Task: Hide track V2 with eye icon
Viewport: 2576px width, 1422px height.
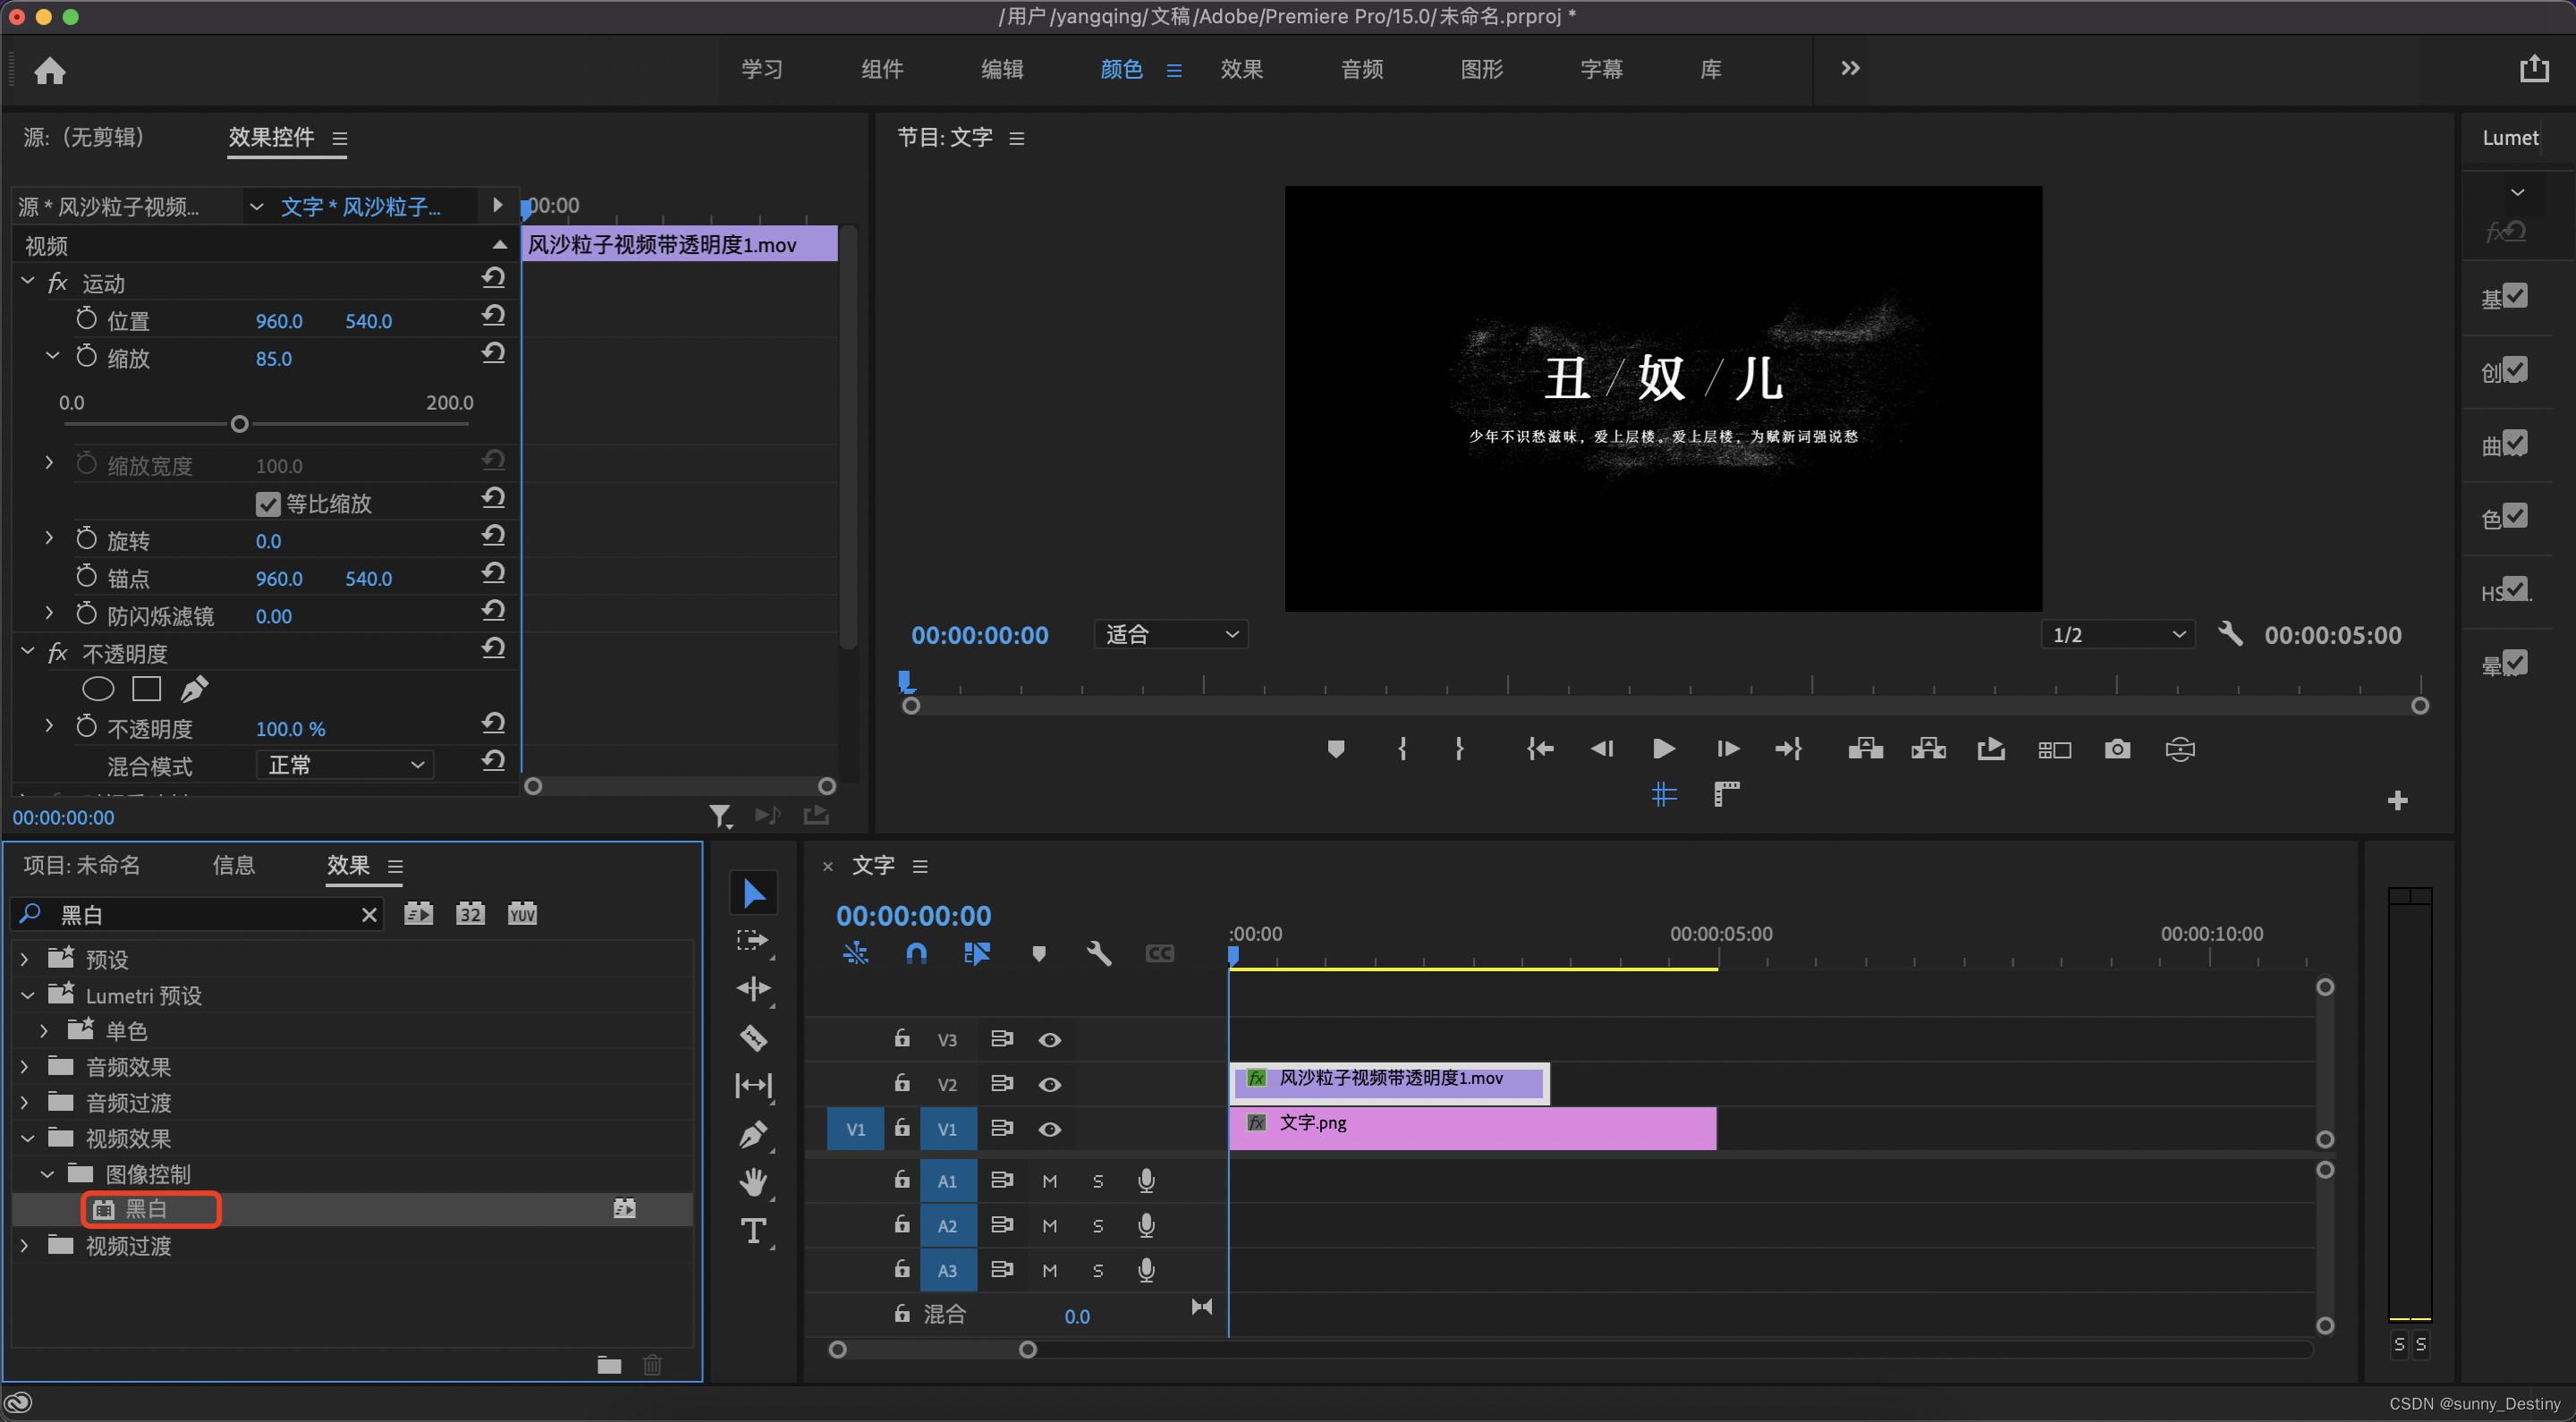Action: 1049,1085
